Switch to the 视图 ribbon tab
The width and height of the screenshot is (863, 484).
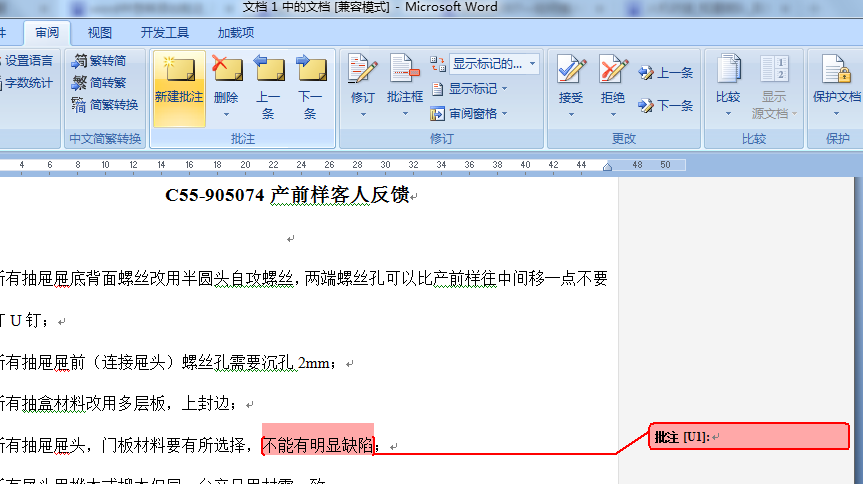(100, 33)
